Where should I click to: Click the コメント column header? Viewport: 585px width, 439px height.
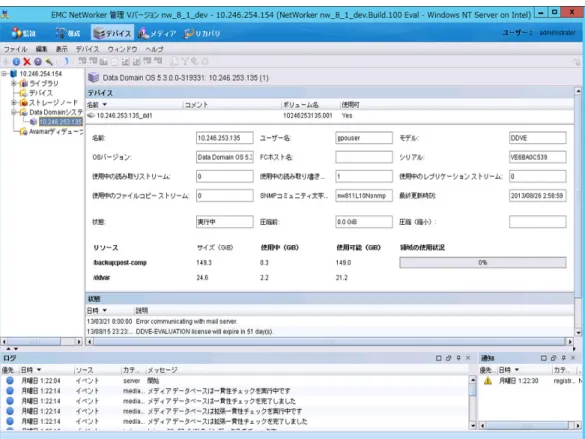coord(232,105)
